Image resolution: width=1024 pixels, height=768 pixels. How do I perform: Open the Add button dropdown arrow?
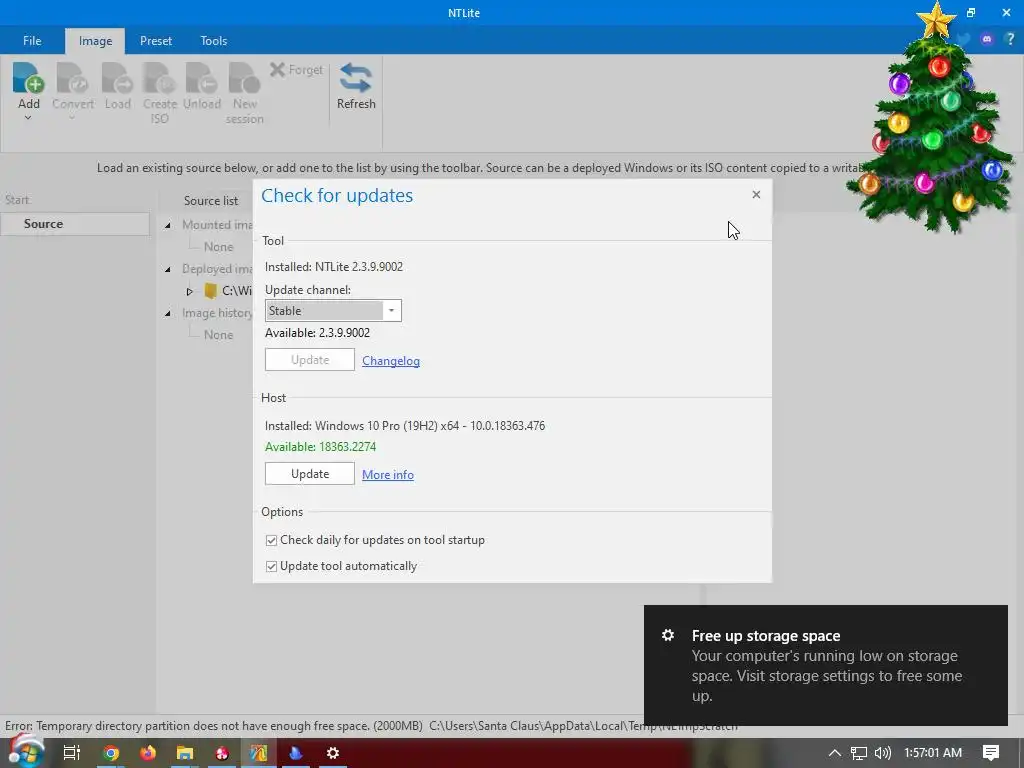pos(28,118)
